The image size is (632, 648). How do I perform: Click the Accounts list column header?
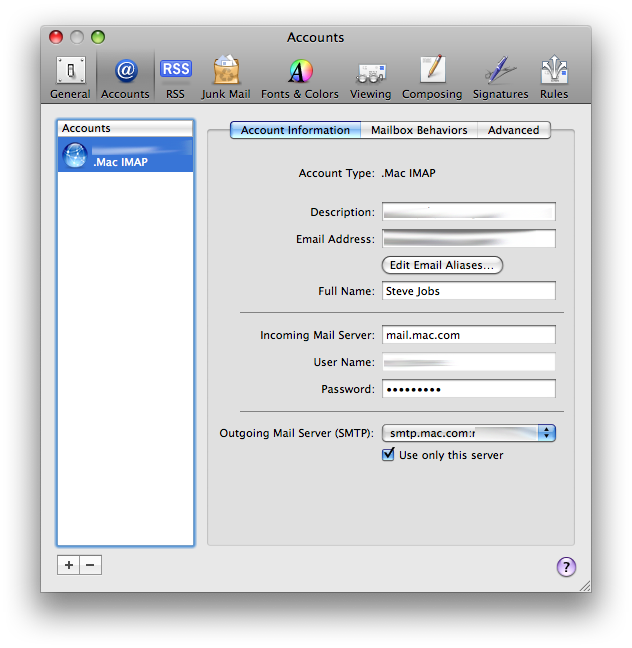point(125,129)
